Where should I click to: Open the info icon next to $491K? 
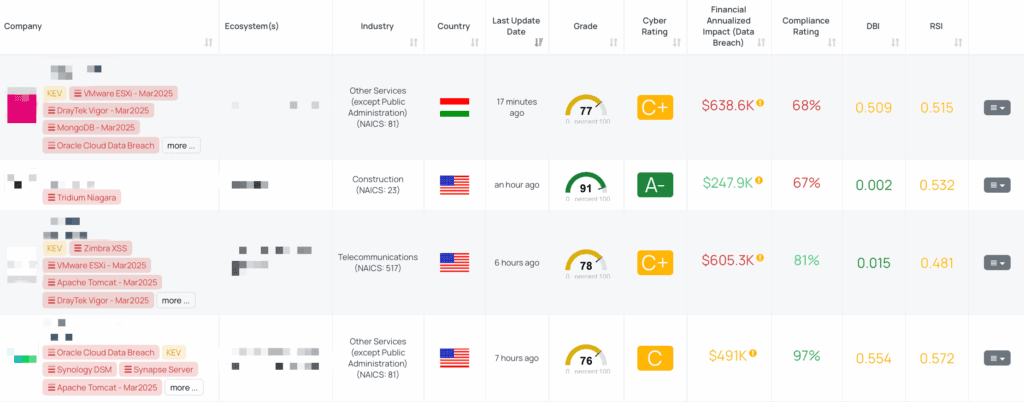click(753, 354)
